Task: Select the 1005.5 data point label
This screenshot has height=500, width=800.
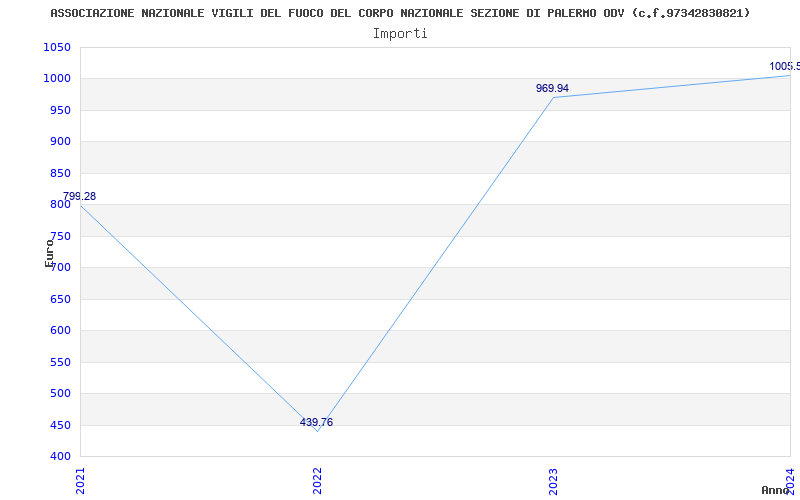Action: point(785,66)
